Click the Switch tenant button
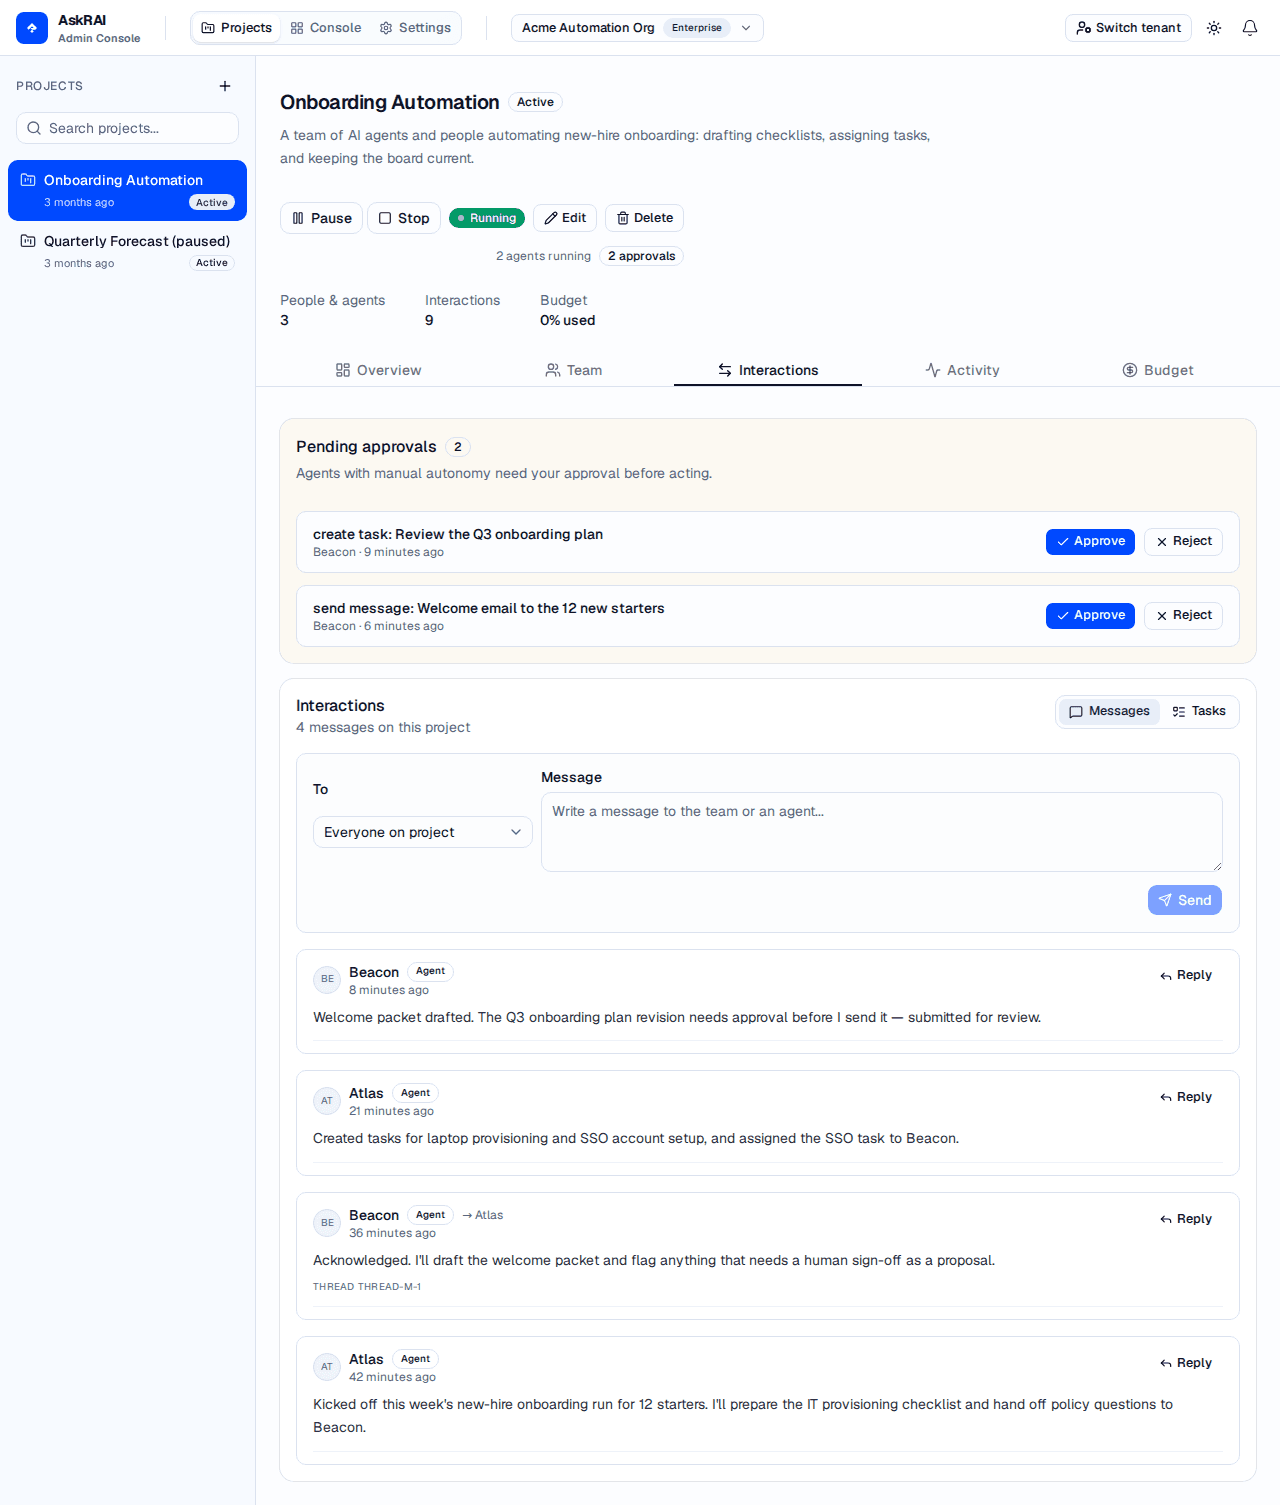 (1128, 28)
